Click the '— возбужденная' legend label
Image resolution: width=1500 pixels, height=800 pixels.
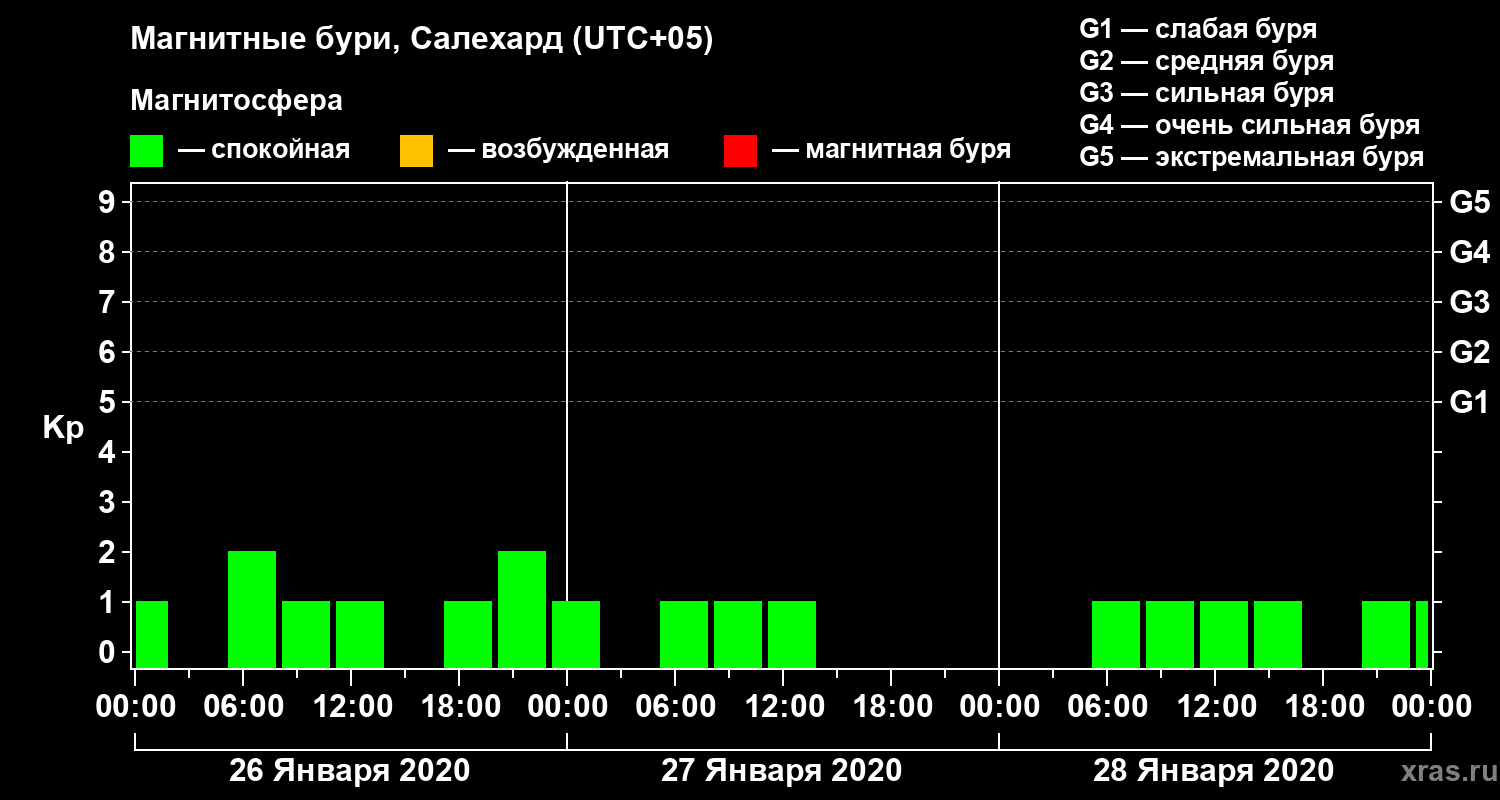(558, 150)
